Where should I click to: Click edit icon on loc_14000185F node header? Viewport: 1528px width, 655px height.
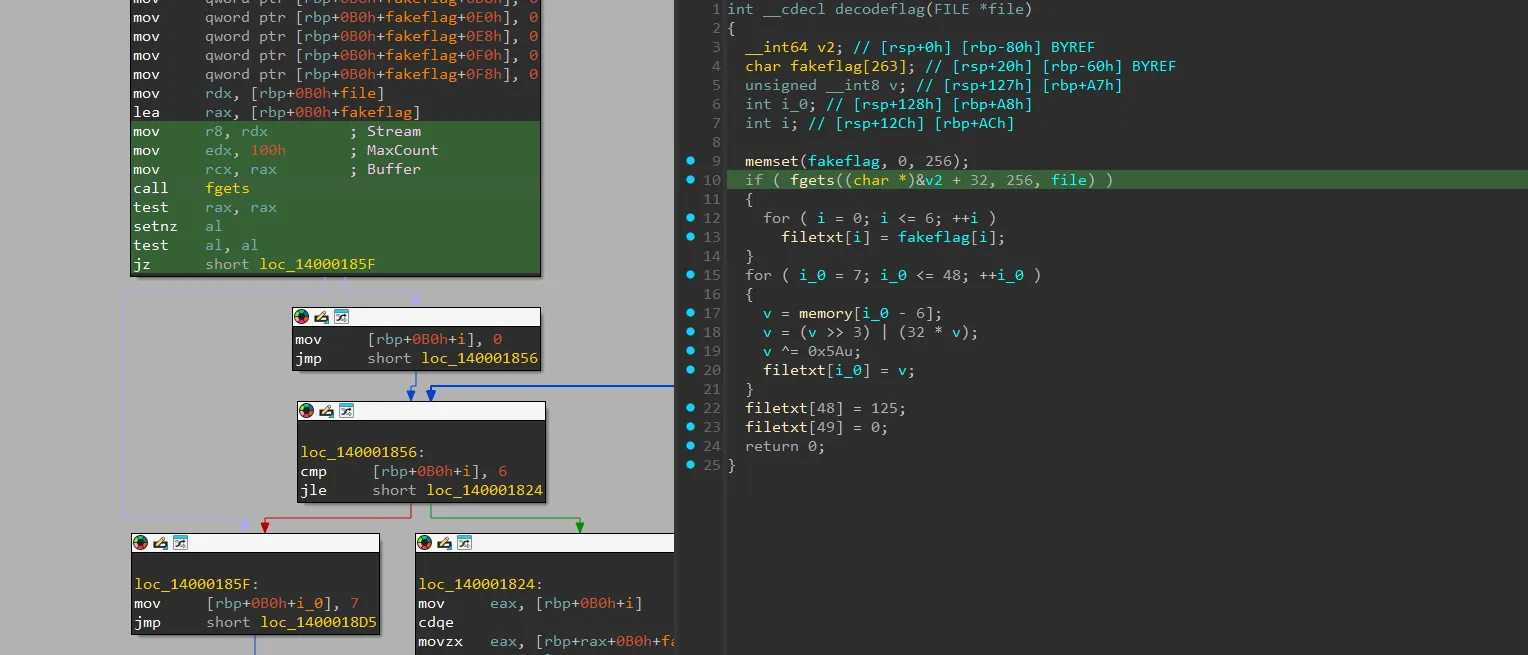coord(160,543)
